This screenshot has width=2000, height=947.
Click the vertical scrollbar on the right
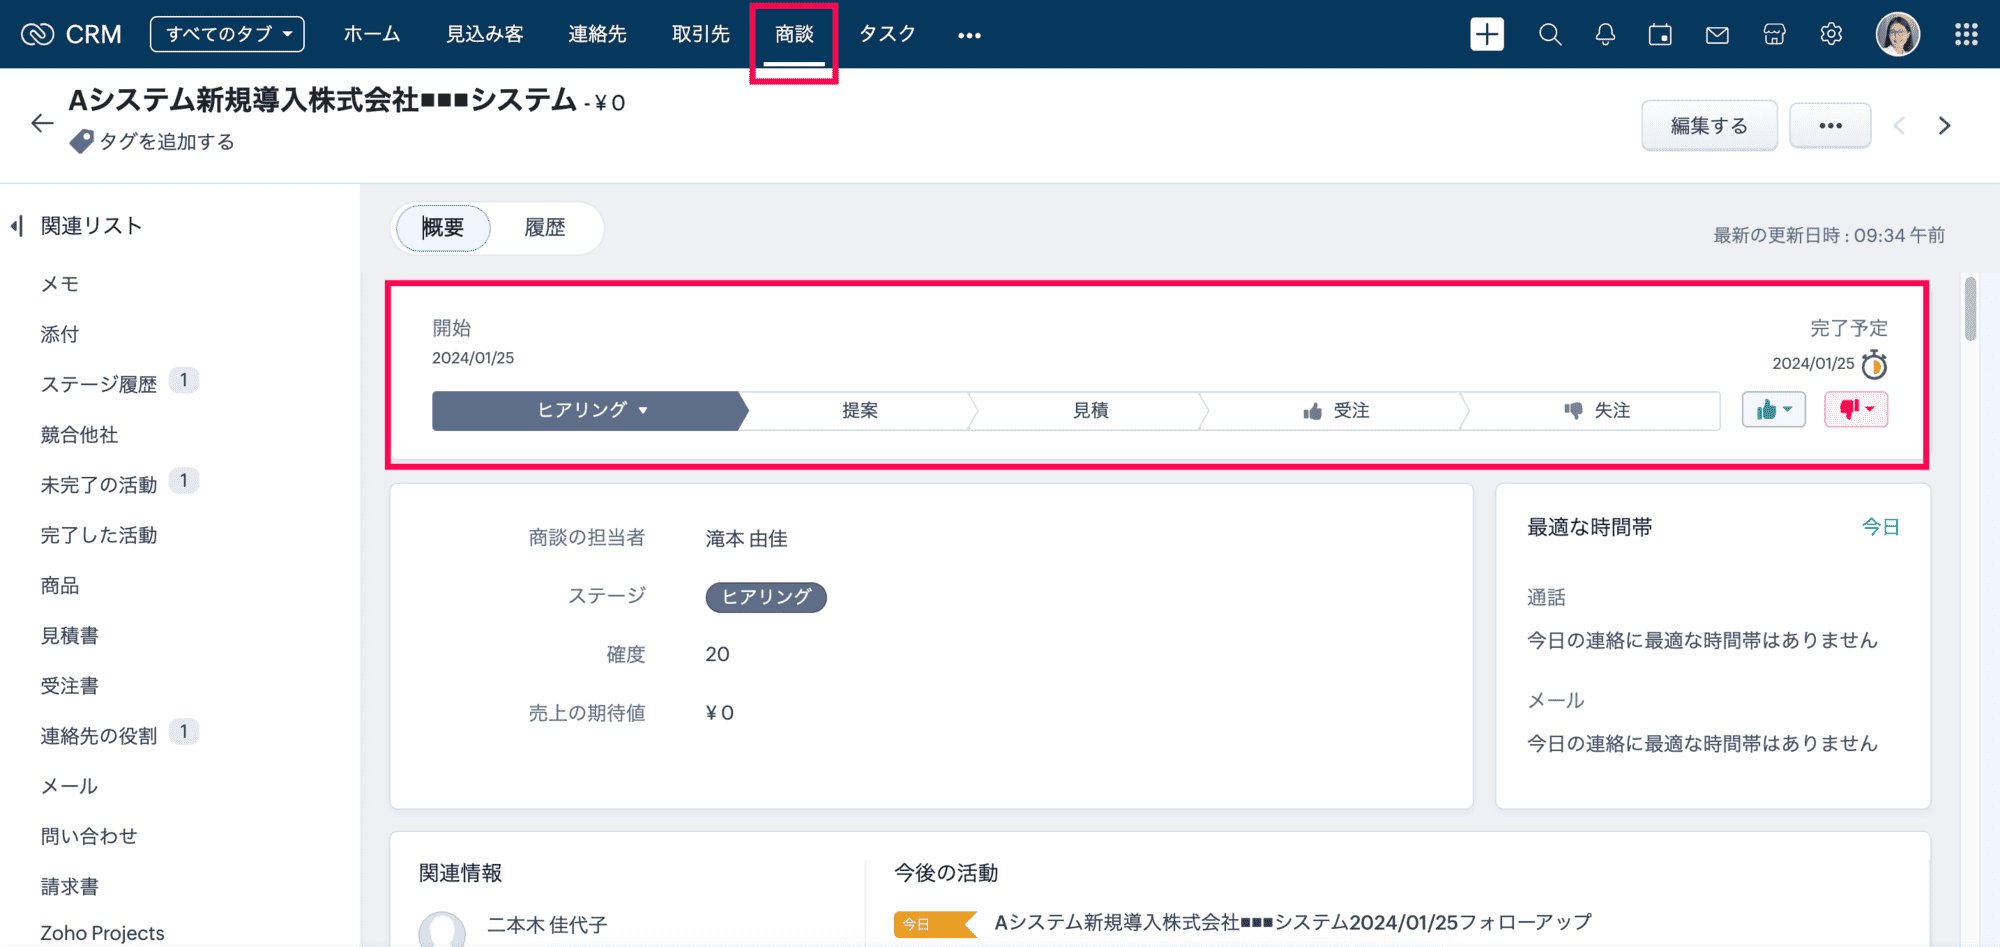coord(1970,309)
